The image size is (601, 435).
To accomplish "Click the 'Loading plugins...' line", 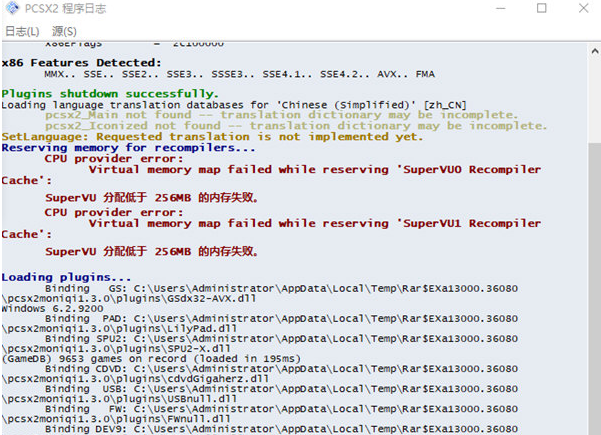I will coord(66,277).
